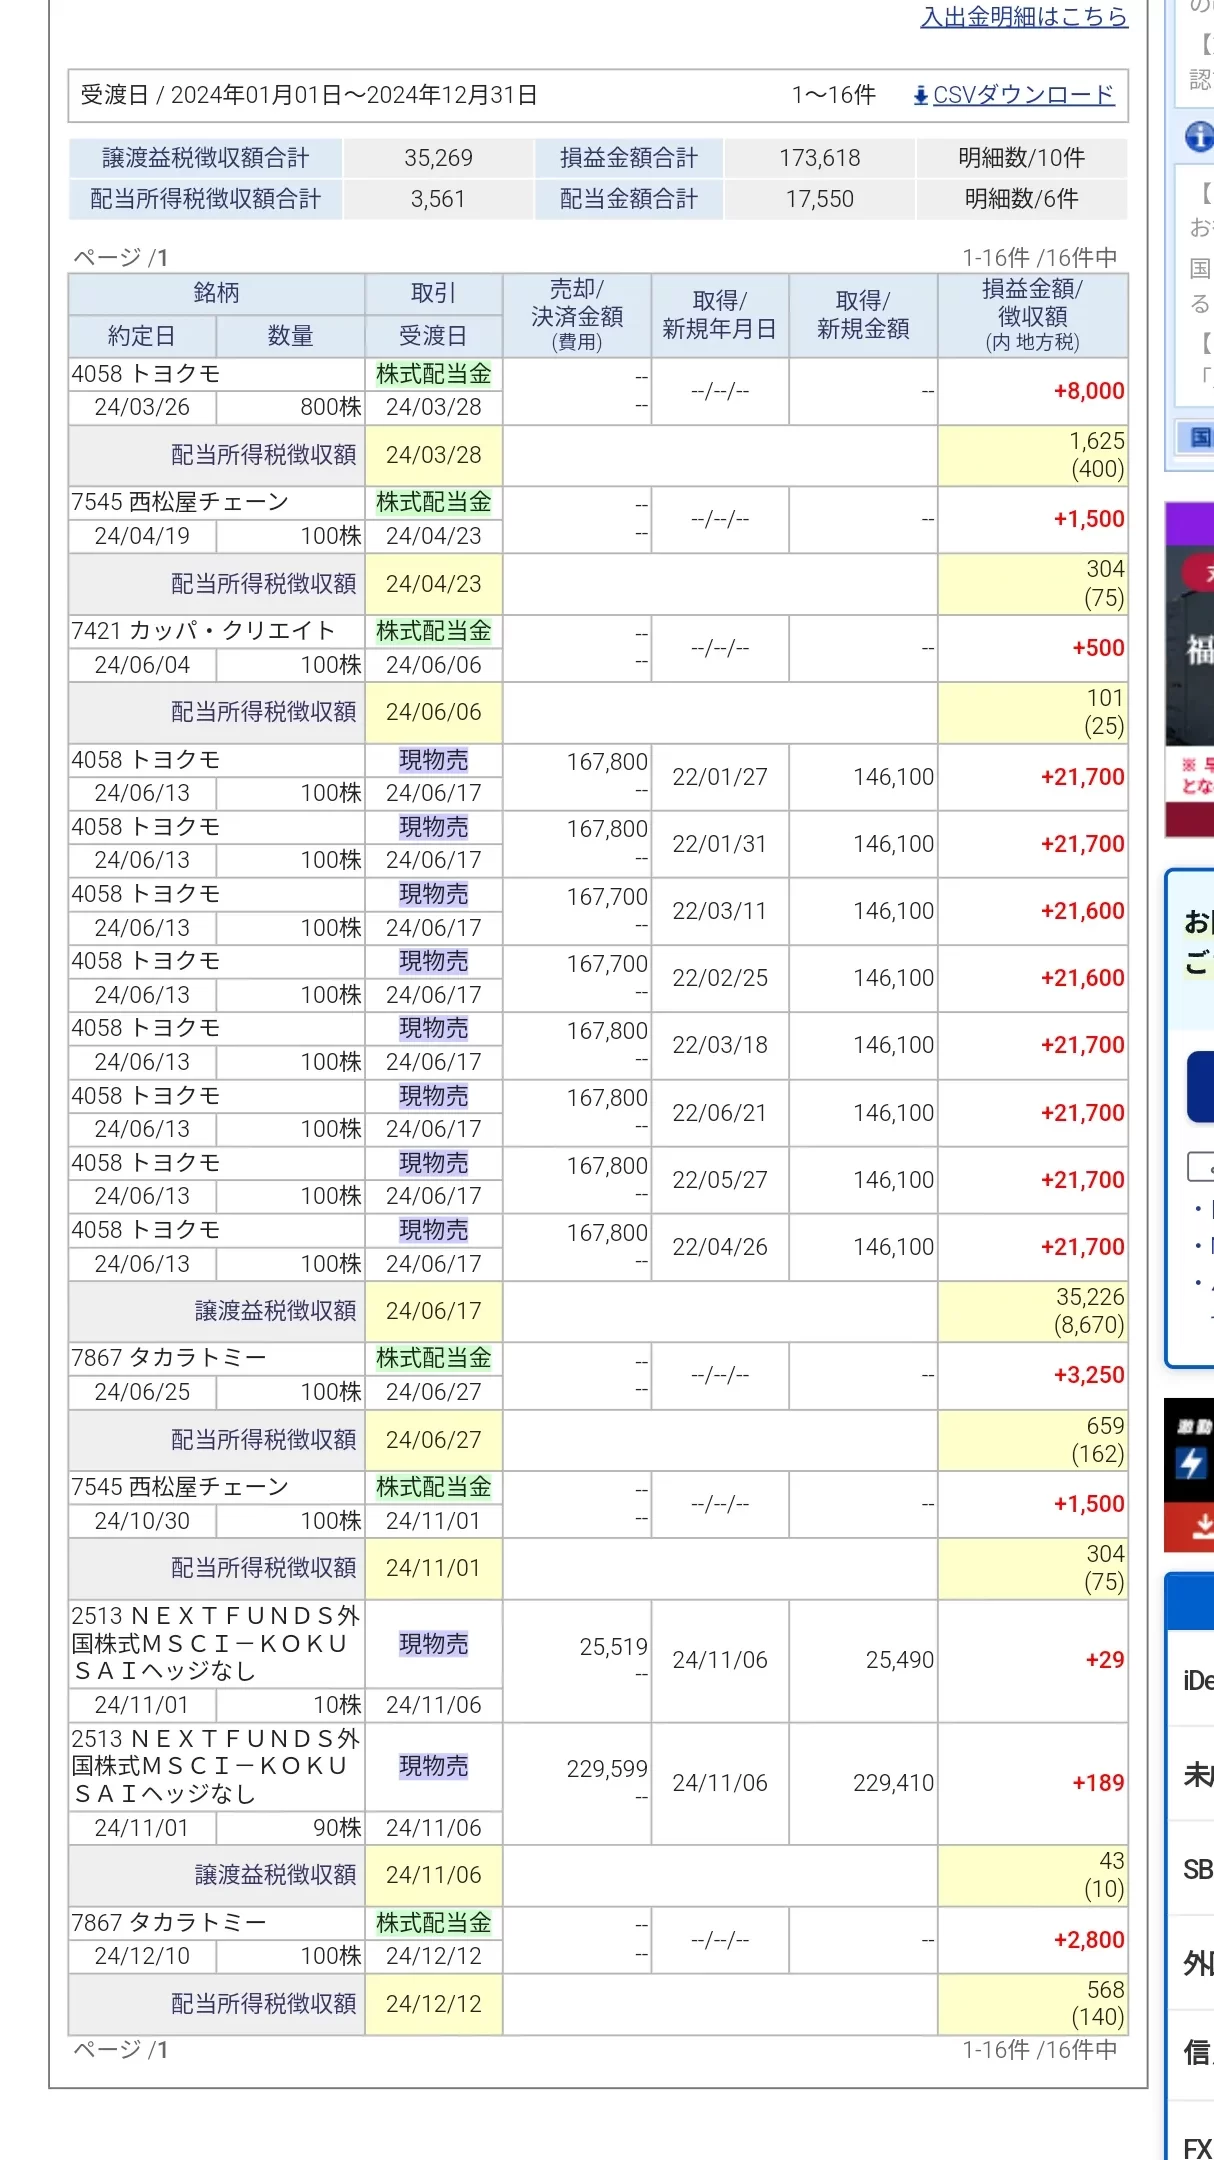The height and width of the screenshot is (2160, 1214).
Task: Click the 7867 タカラトミー 24/12/10 row name
Action: pyautogui.click(x=169, y=1923)
